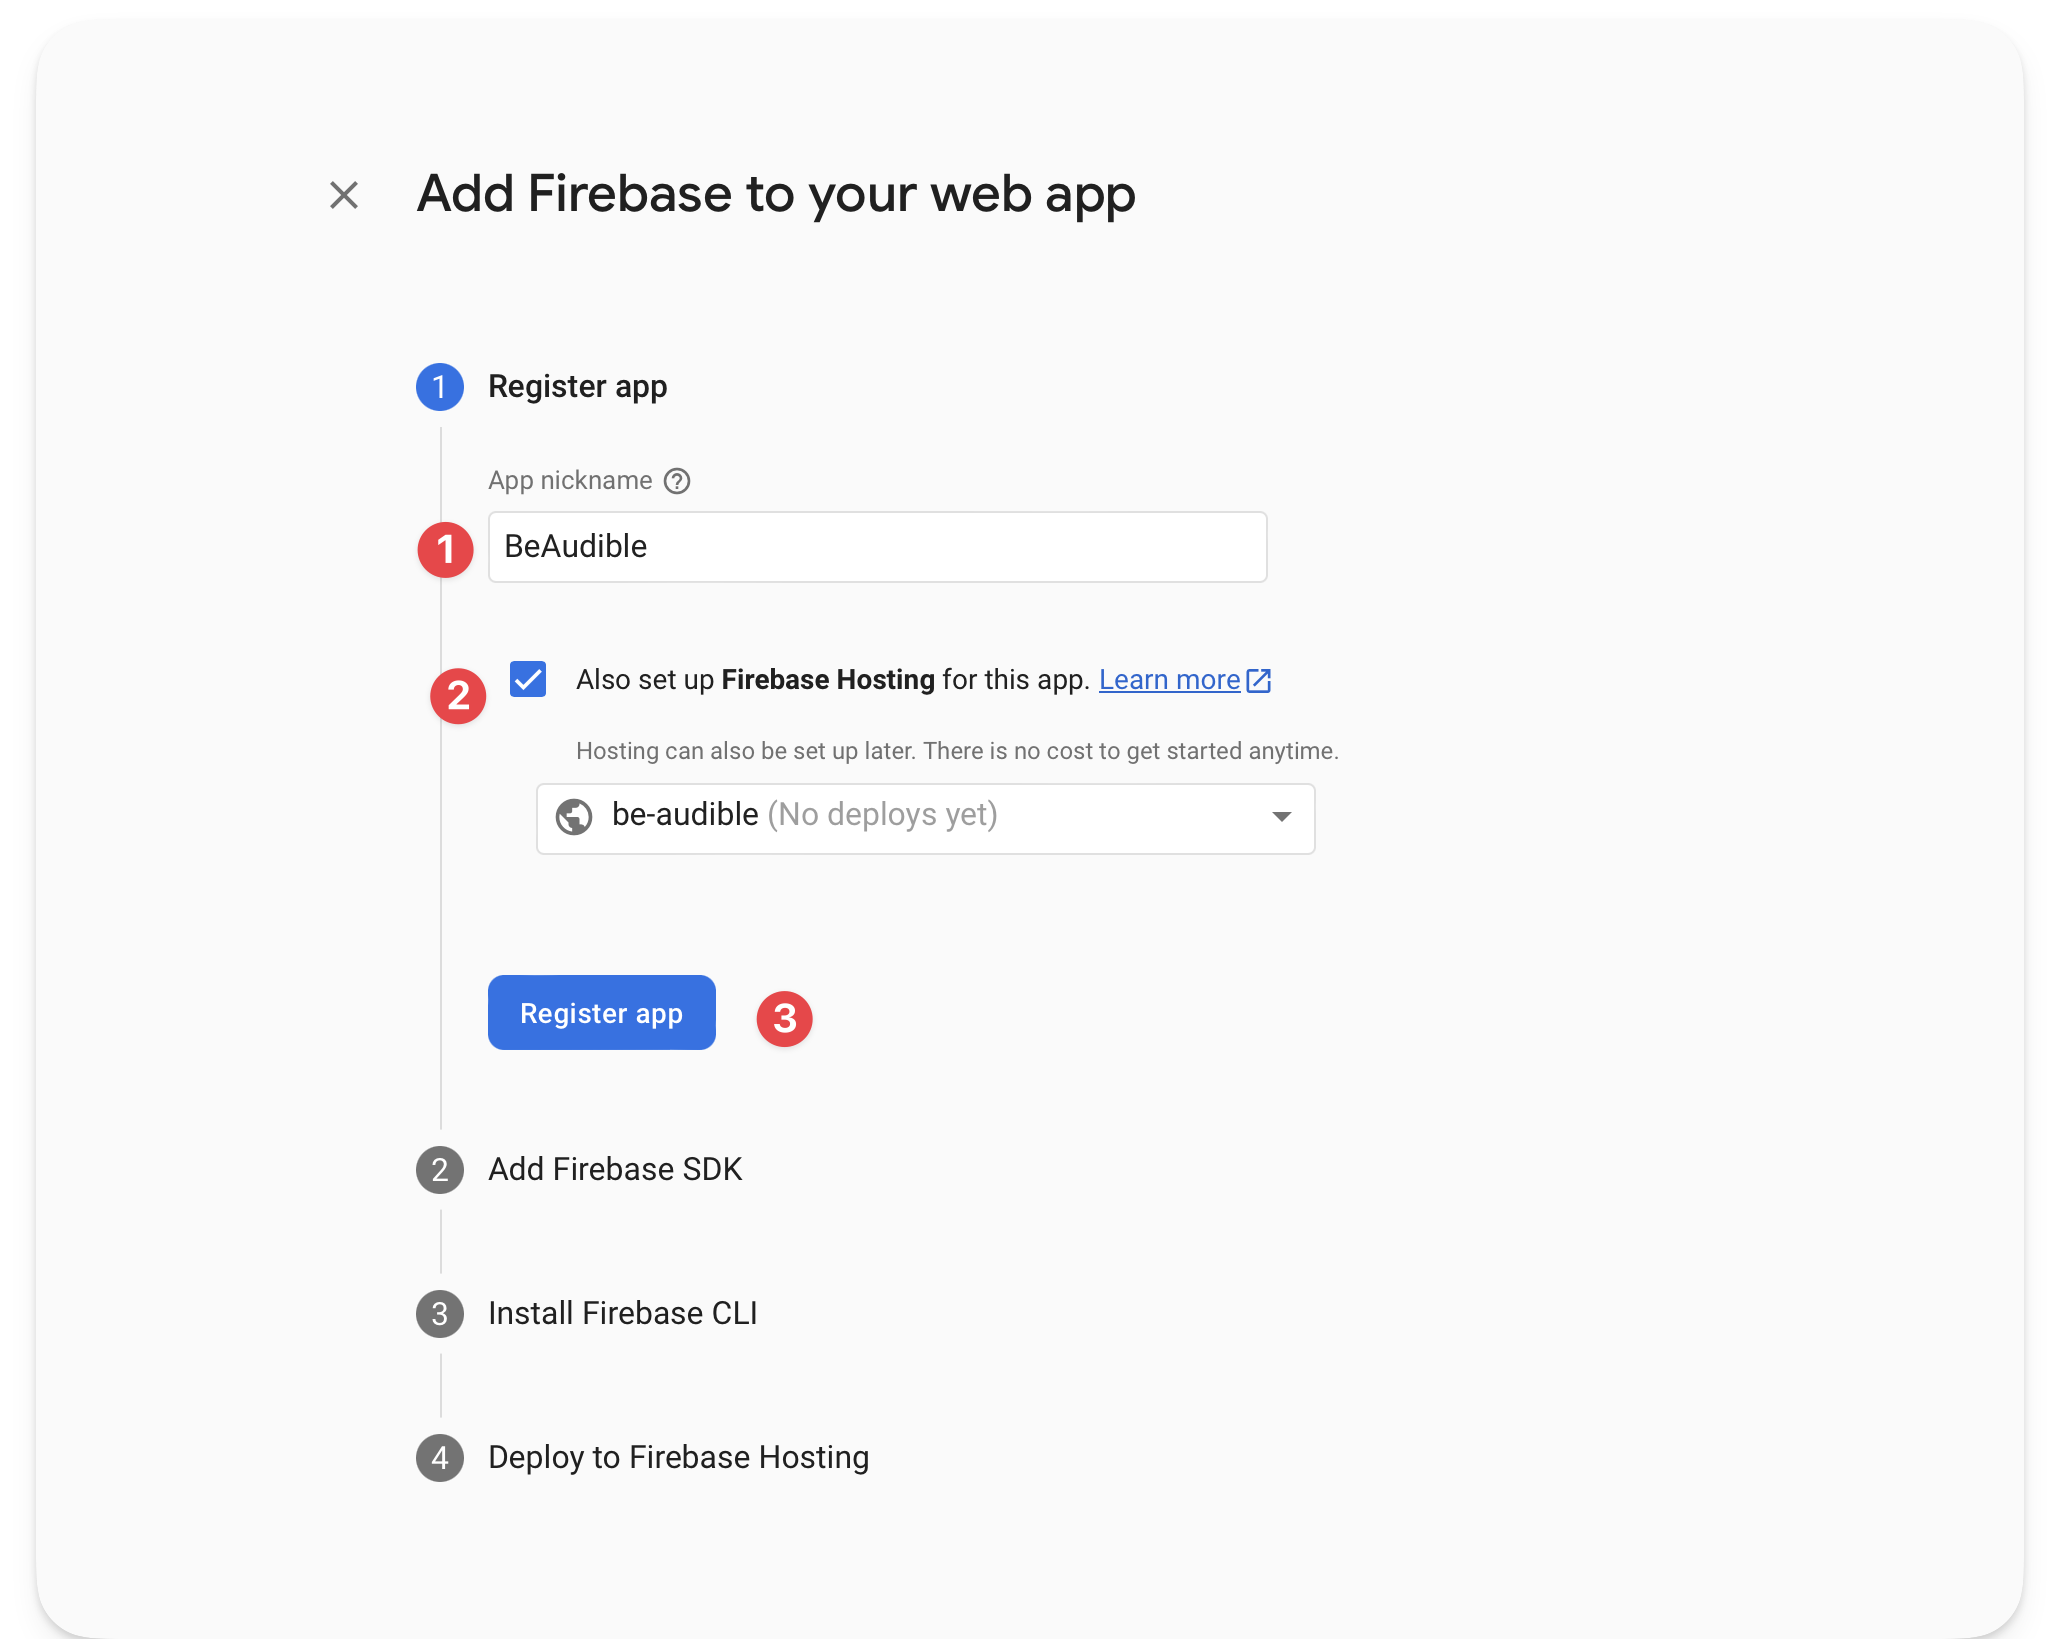
Task: Open the be-audible hosting site dropdown
Action: [925, 818]
